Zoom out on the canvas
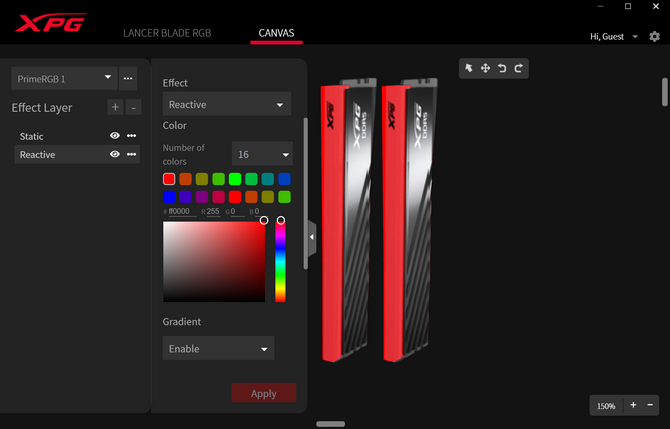 (x=650, y=405)
